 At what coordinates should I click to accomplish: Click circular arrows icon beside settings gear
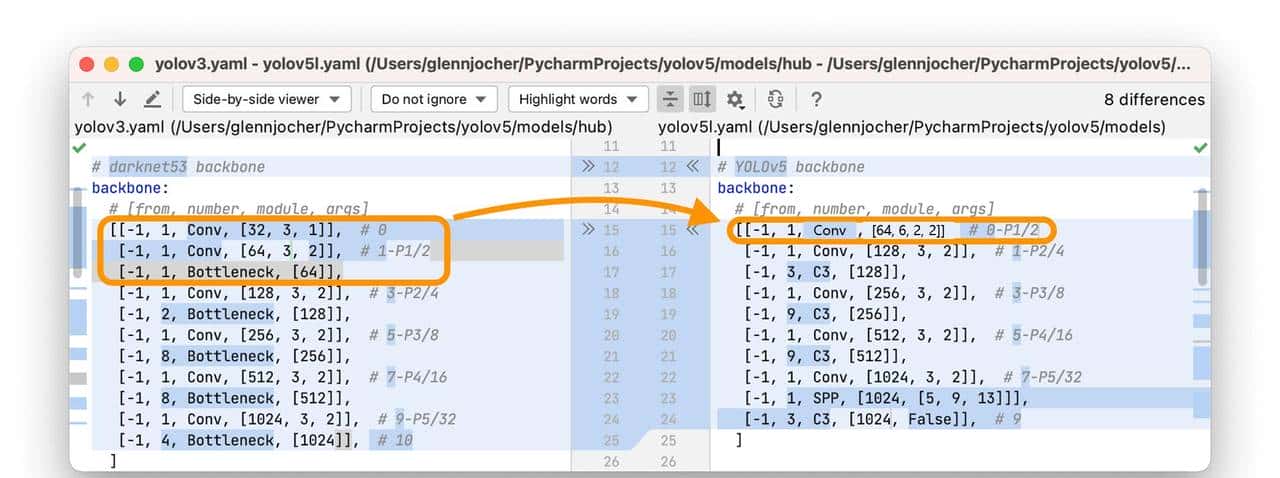point(775,99)
